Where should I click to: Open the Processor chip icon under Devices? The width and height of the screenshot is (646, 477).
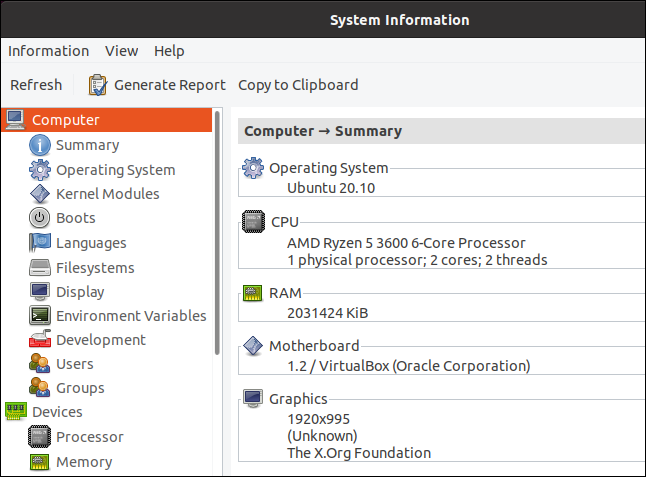tap(40, 437)
